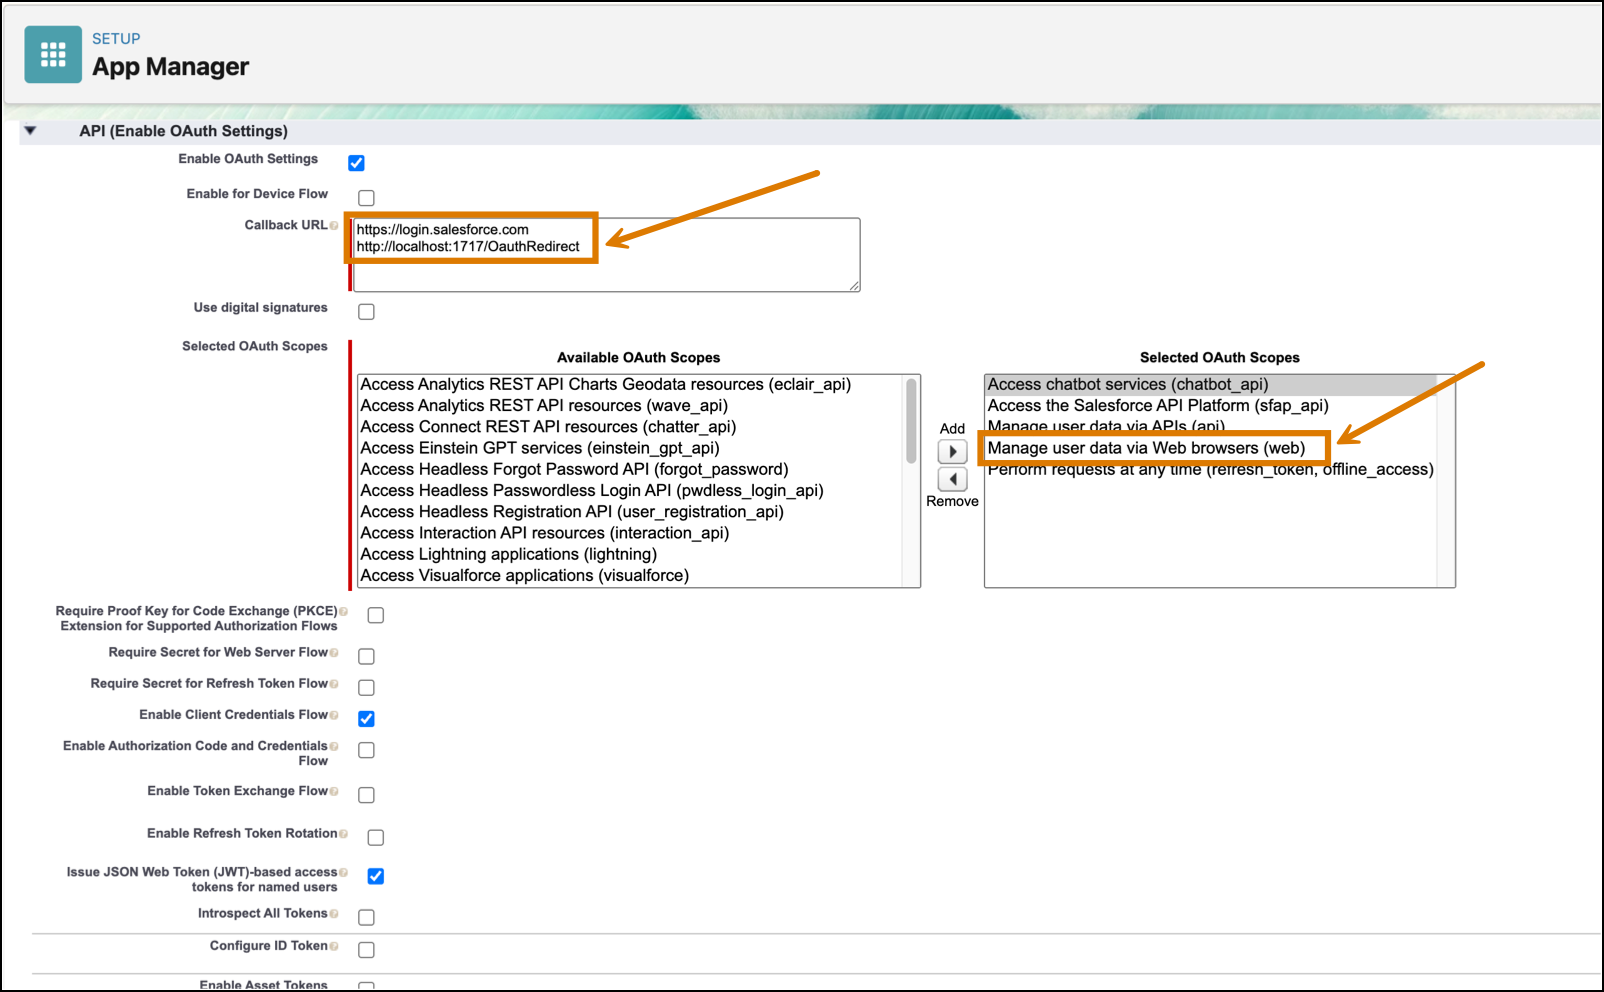Select Access Einstein GPT services scope
Image resolution: width=1604 pixels, height=992 pixels.
[x=539, y=448]
